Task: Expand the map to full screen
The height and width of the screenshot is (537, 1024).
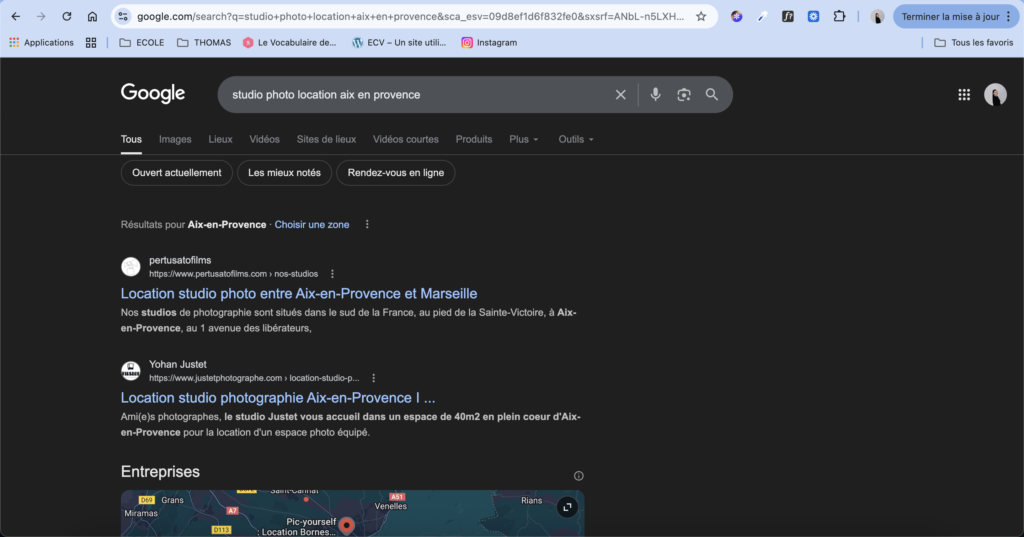Action: point(567,508)
